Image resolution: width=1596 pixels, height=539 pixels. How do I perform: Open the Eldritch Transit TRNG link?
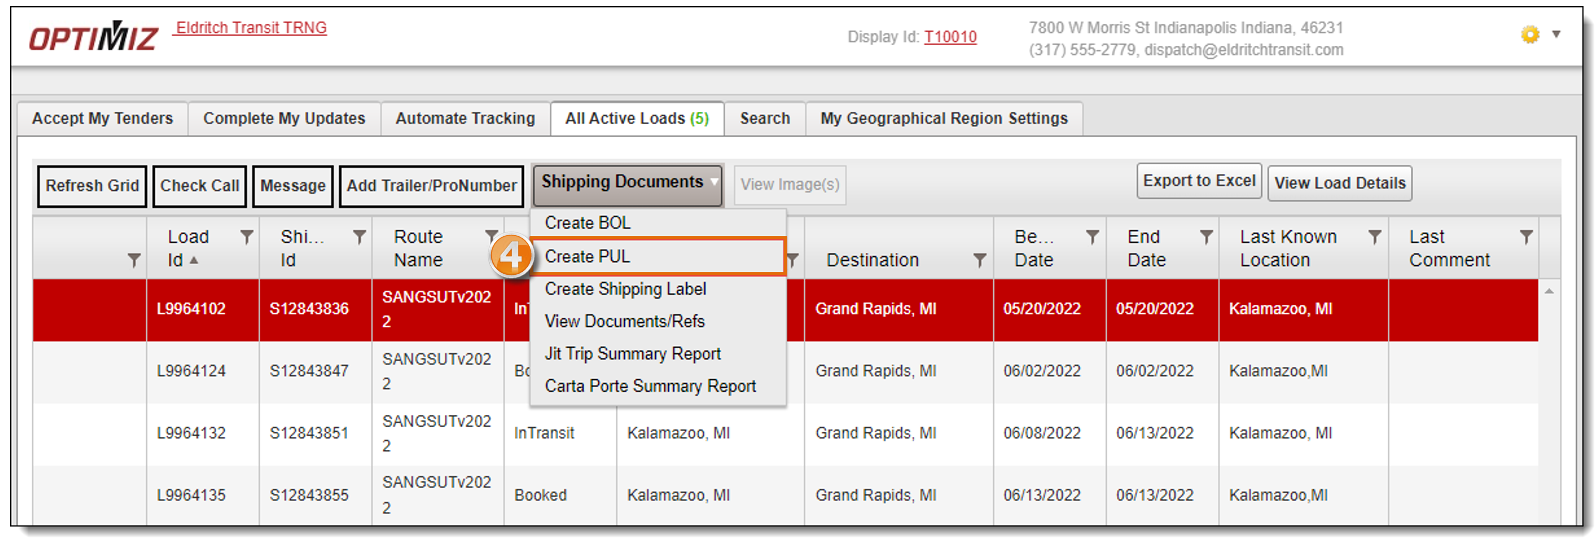[x=251, y=28]
